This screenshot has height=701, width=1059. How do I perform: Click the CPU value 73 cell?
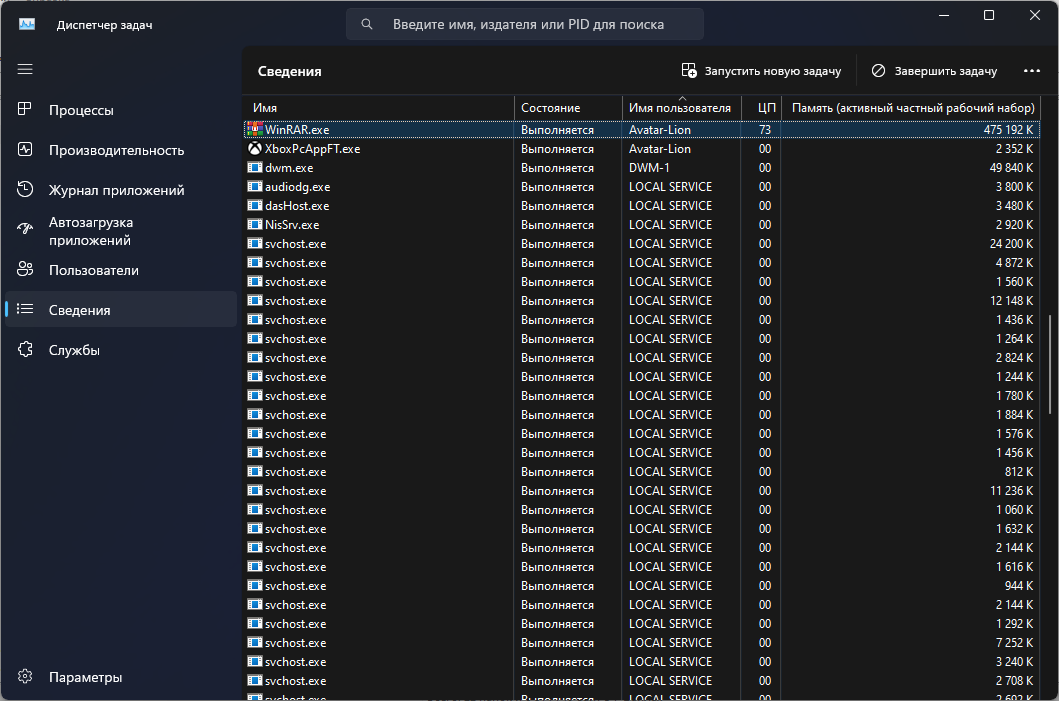765,130
